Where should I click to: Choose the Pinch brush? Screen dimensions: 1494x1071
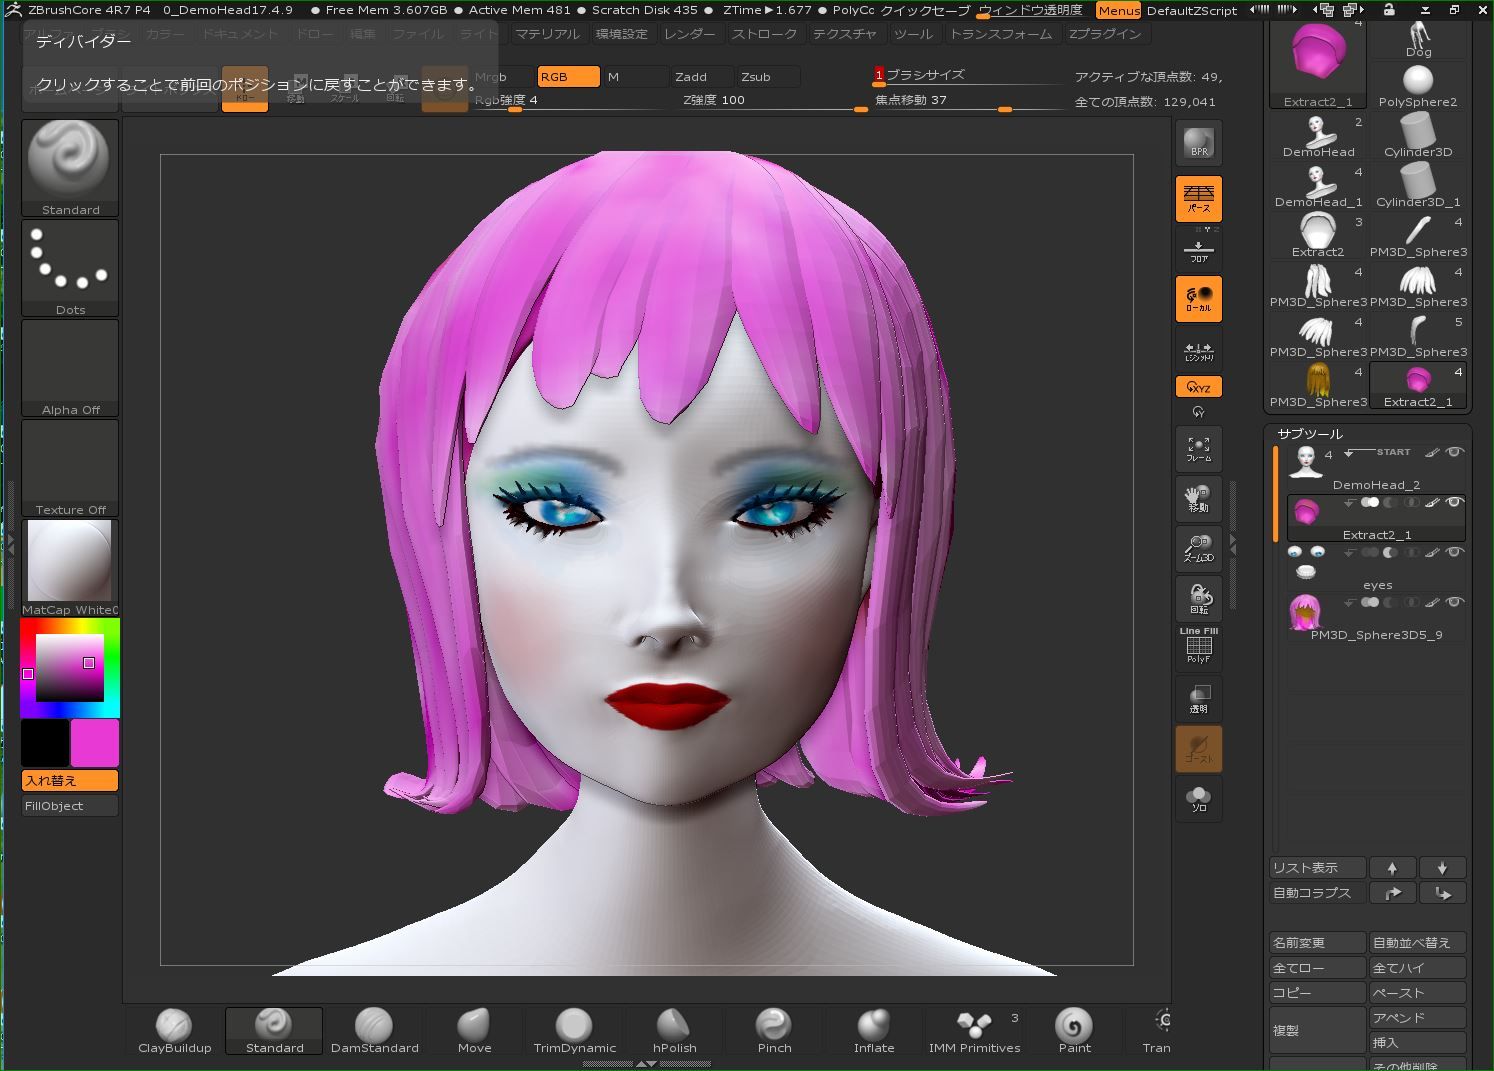click(x=774, y=1032)
